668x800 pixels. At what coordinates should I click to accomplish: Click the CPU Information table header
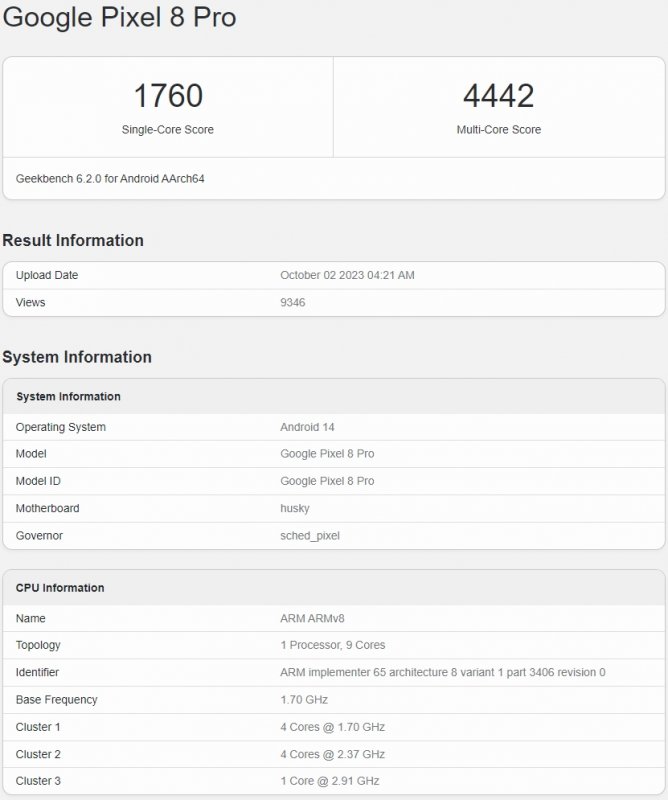60,588
